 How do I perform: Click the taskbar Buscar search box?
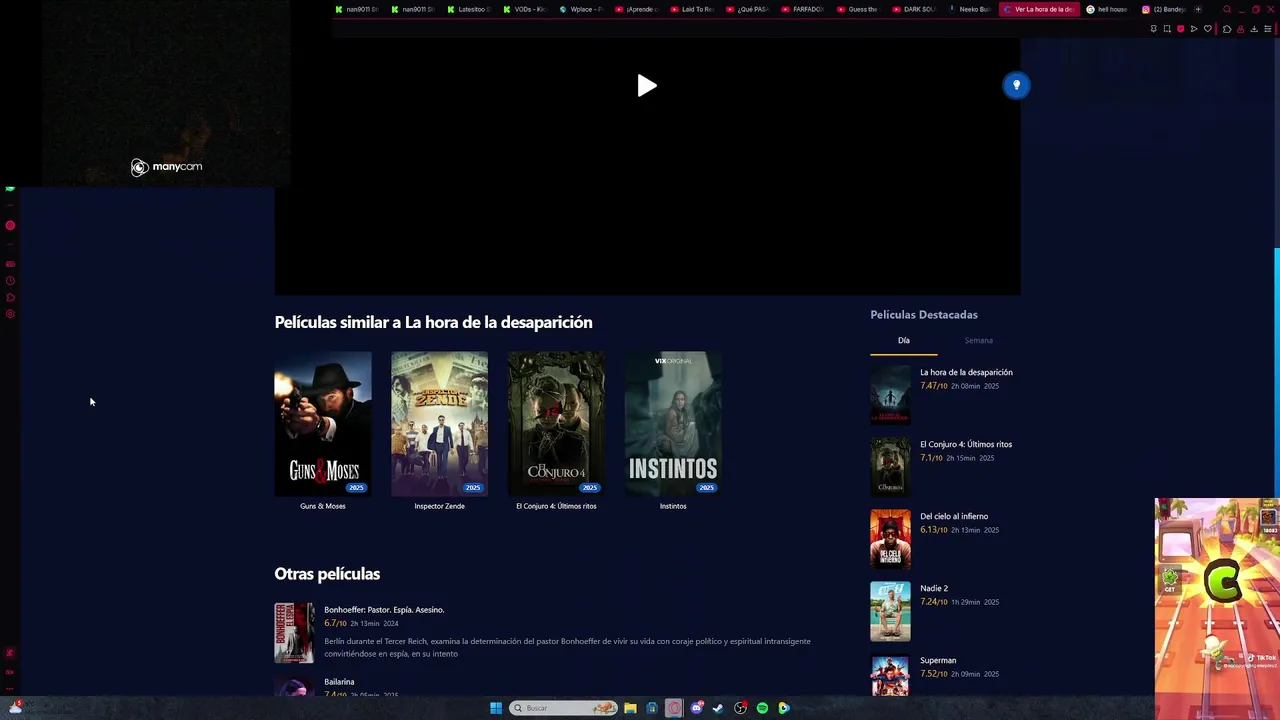pos(563,708)
